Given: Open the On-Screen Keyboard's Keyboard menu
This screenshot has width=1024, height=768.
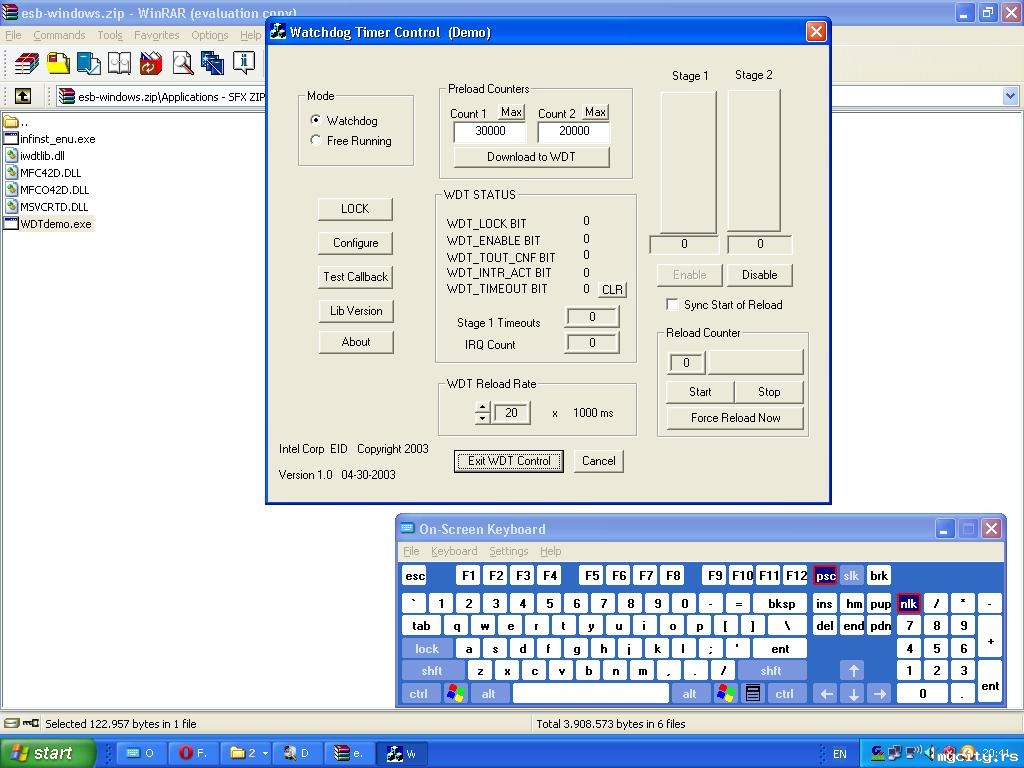Looking at the screenshot, I should tap(454, 551).
